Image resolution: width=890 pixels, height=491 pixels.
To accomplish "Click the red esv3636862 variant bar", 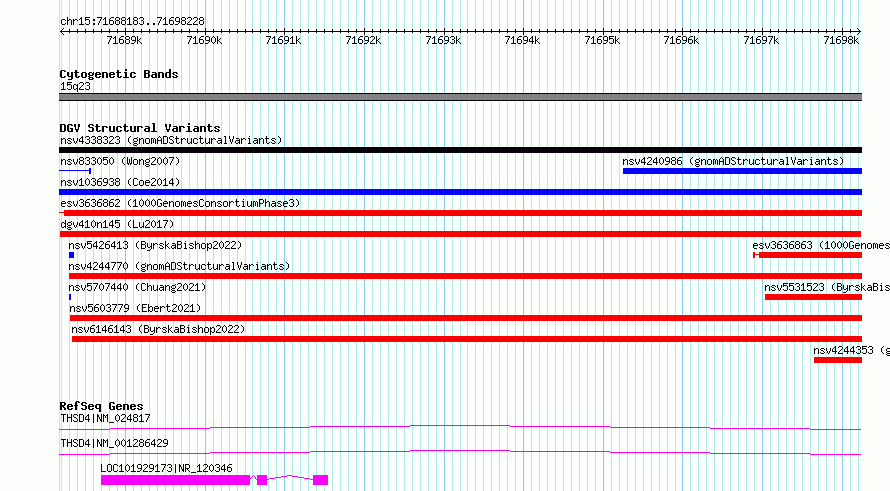I will pyautogui.click(x=460, y=213).
